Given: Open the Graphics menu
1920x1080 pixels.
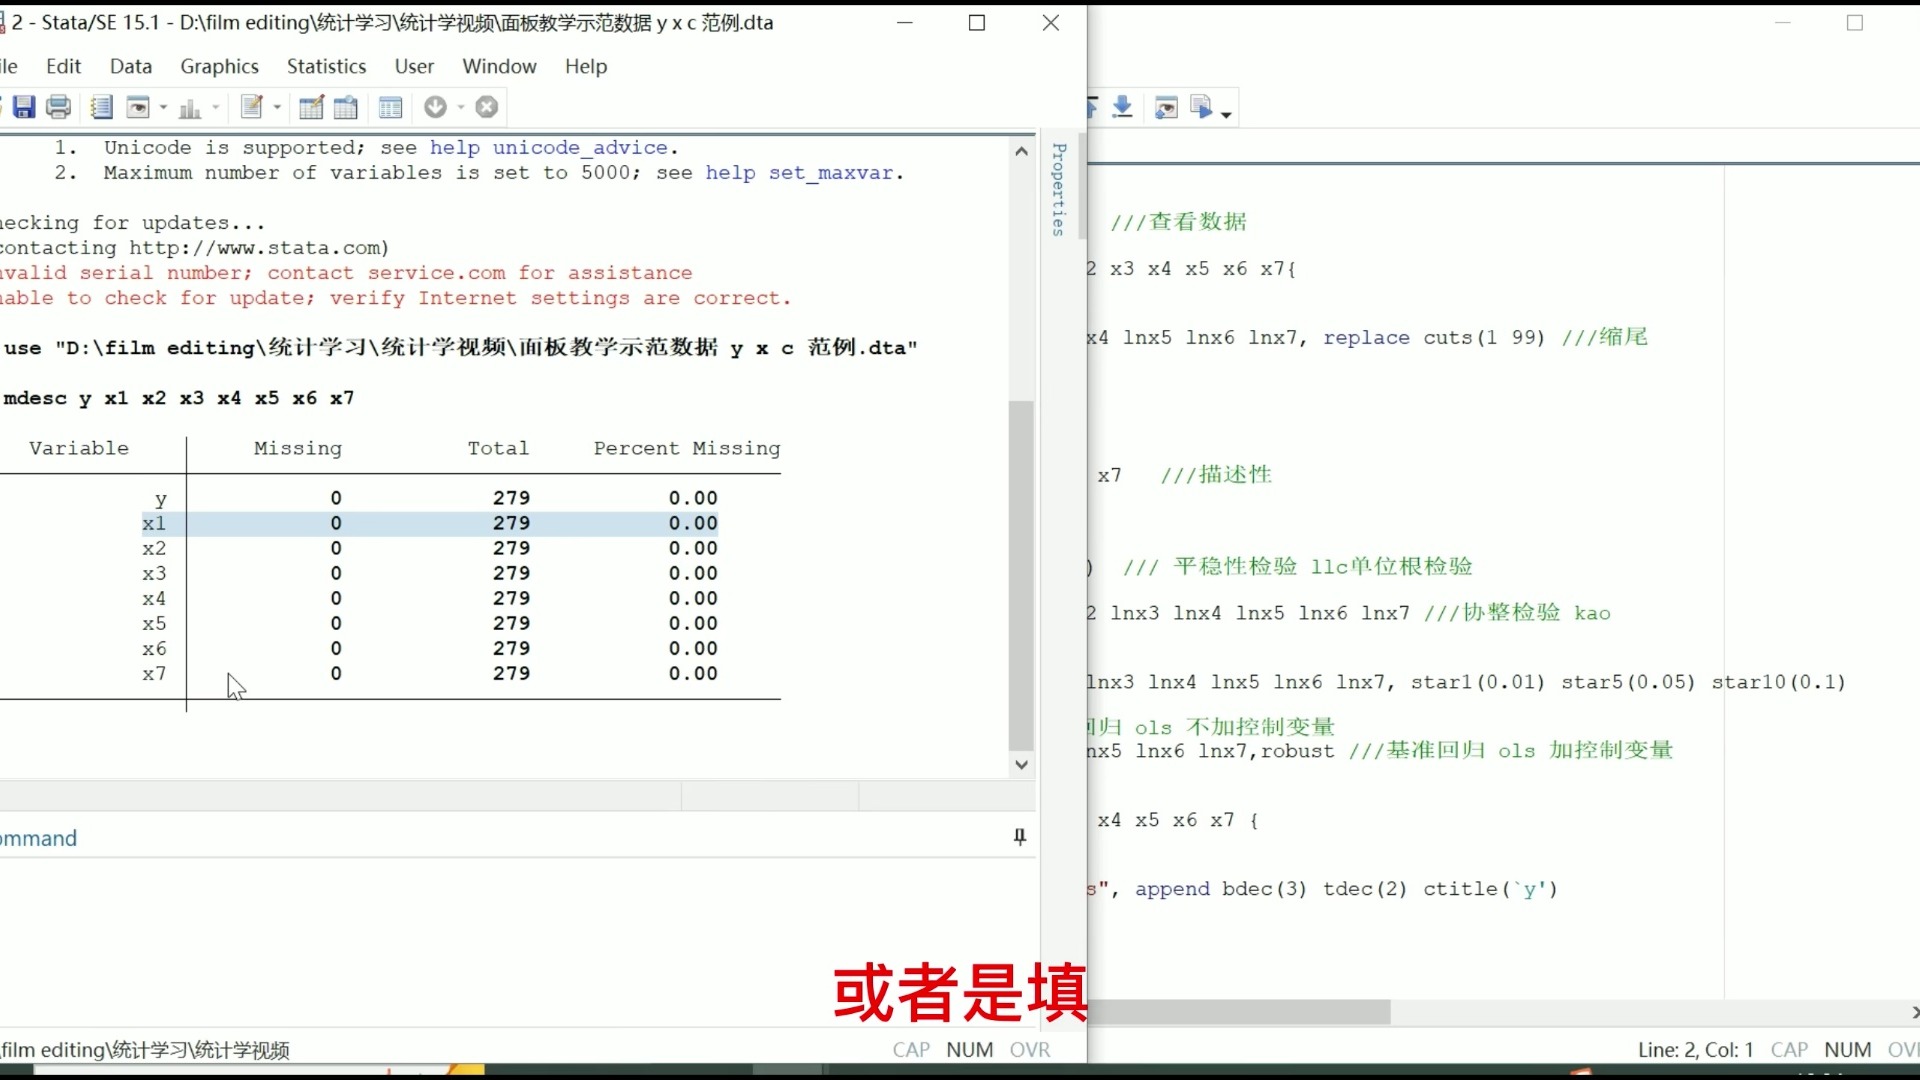Looking at the screenshot, I should [x=219, y=66].
